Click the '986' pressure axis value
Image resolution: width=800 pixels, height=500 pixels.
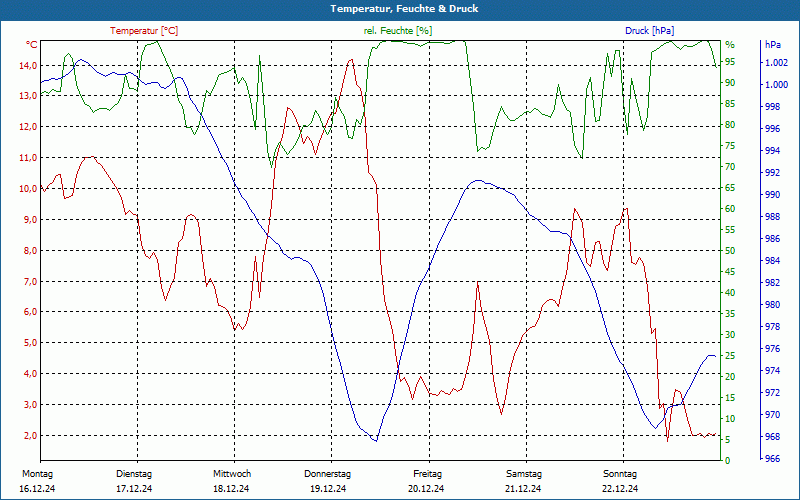(772, 239)
